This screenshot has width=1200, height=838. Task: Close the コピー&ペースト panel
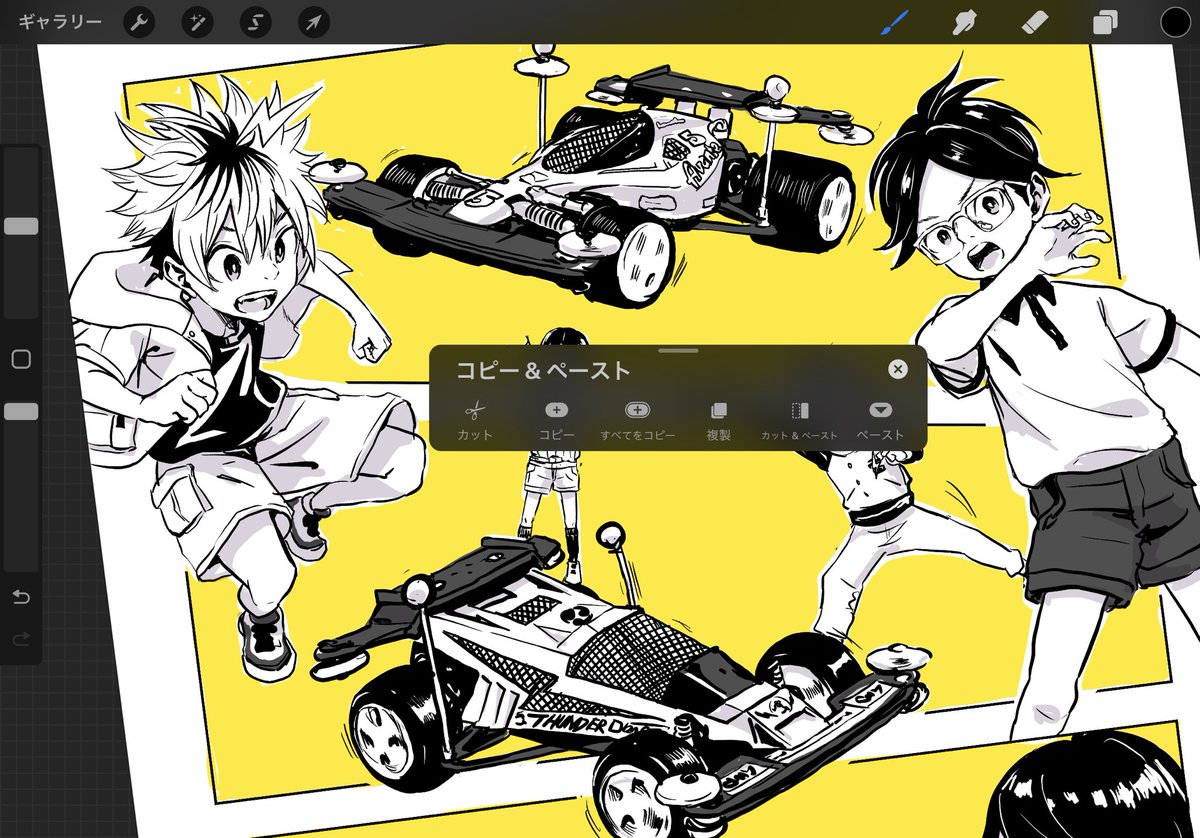coord(898,369)
